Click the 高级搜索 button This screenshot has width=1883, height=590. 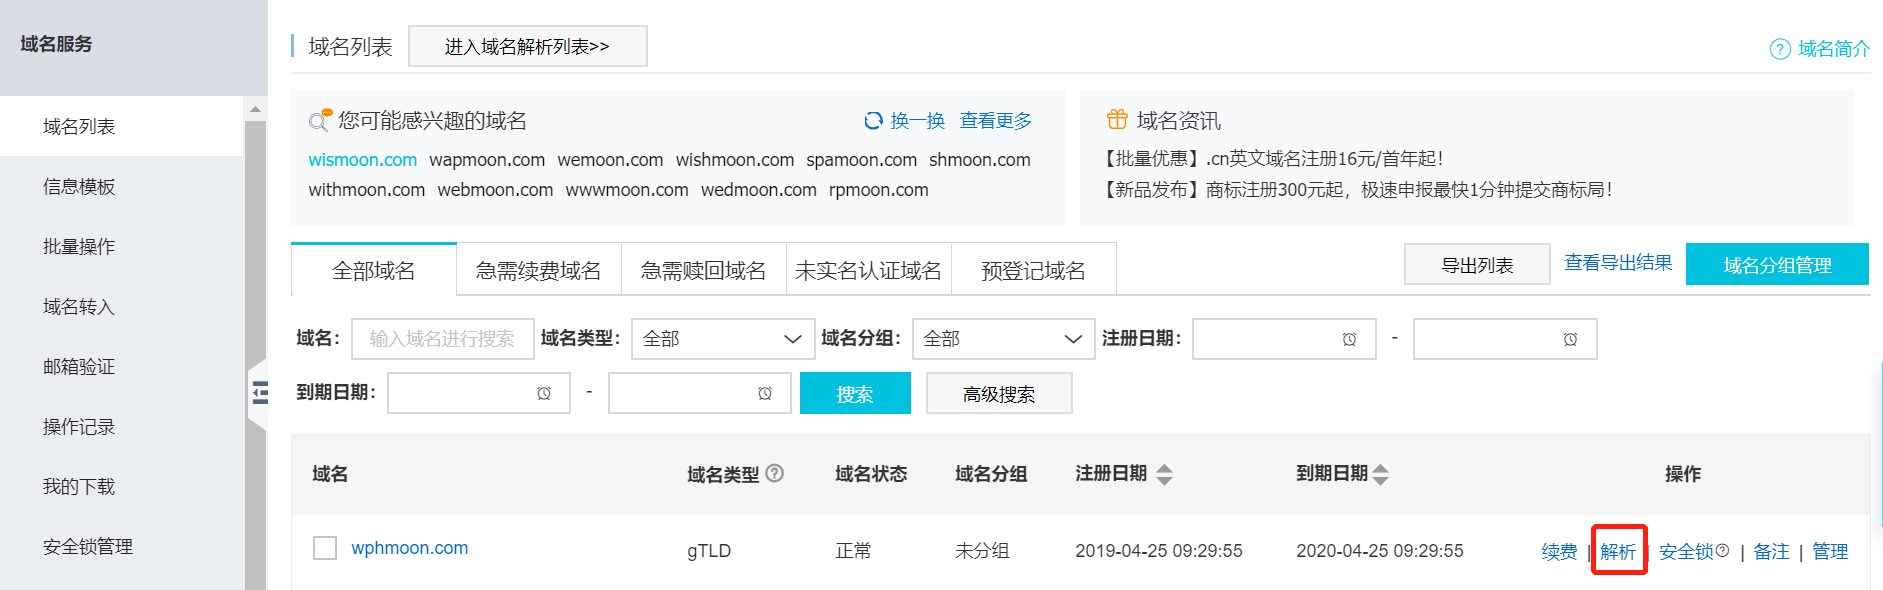point(999,393)
